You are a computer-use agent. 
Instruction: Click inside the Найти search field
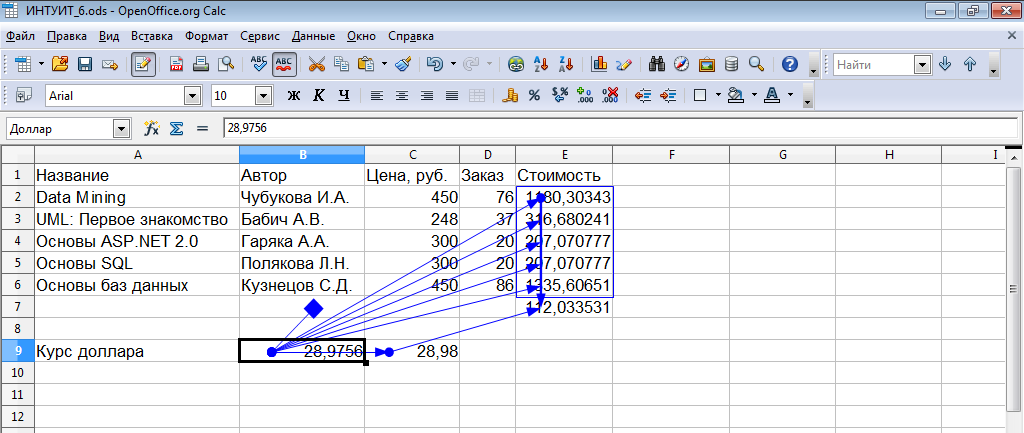tap(874, 65)
